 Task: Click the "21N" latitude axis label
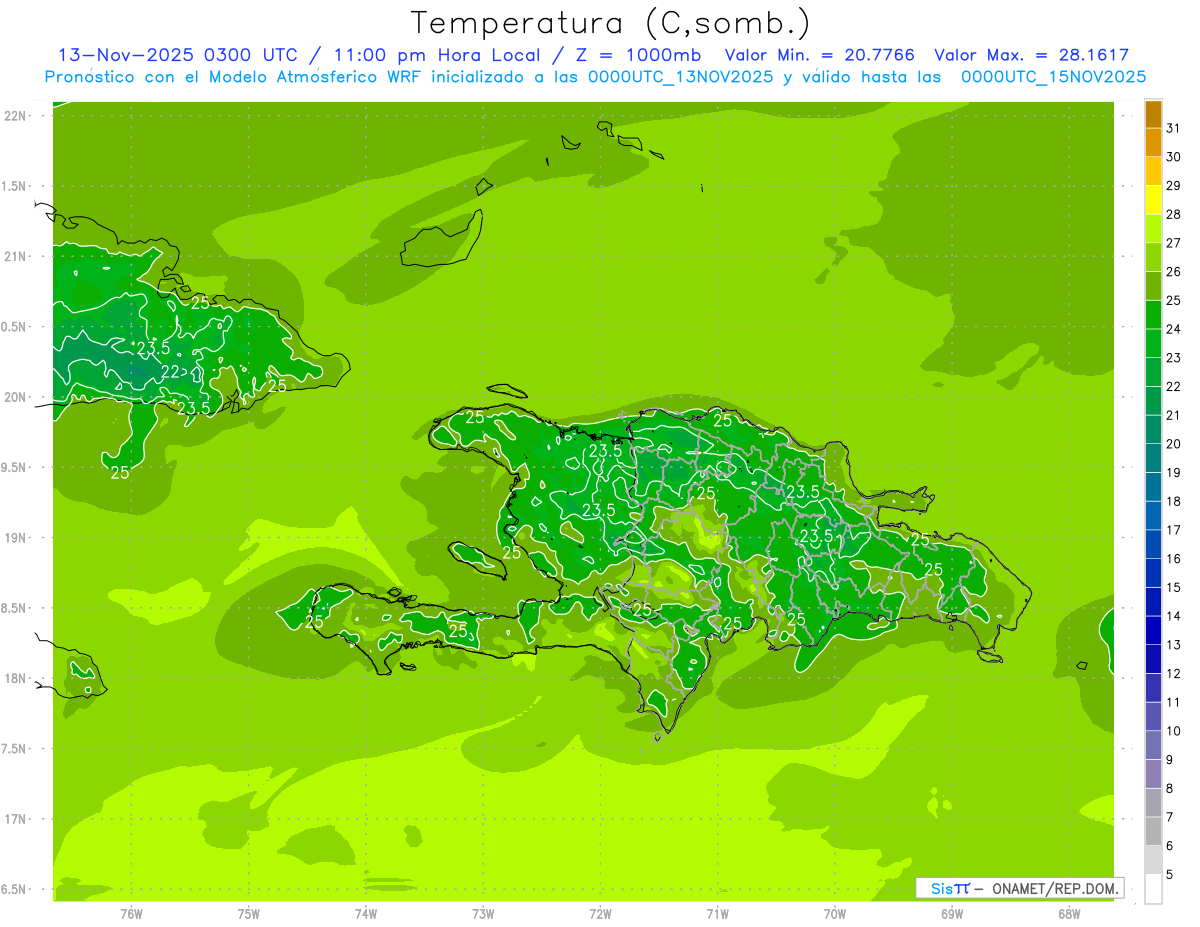(x=15, y=256)
